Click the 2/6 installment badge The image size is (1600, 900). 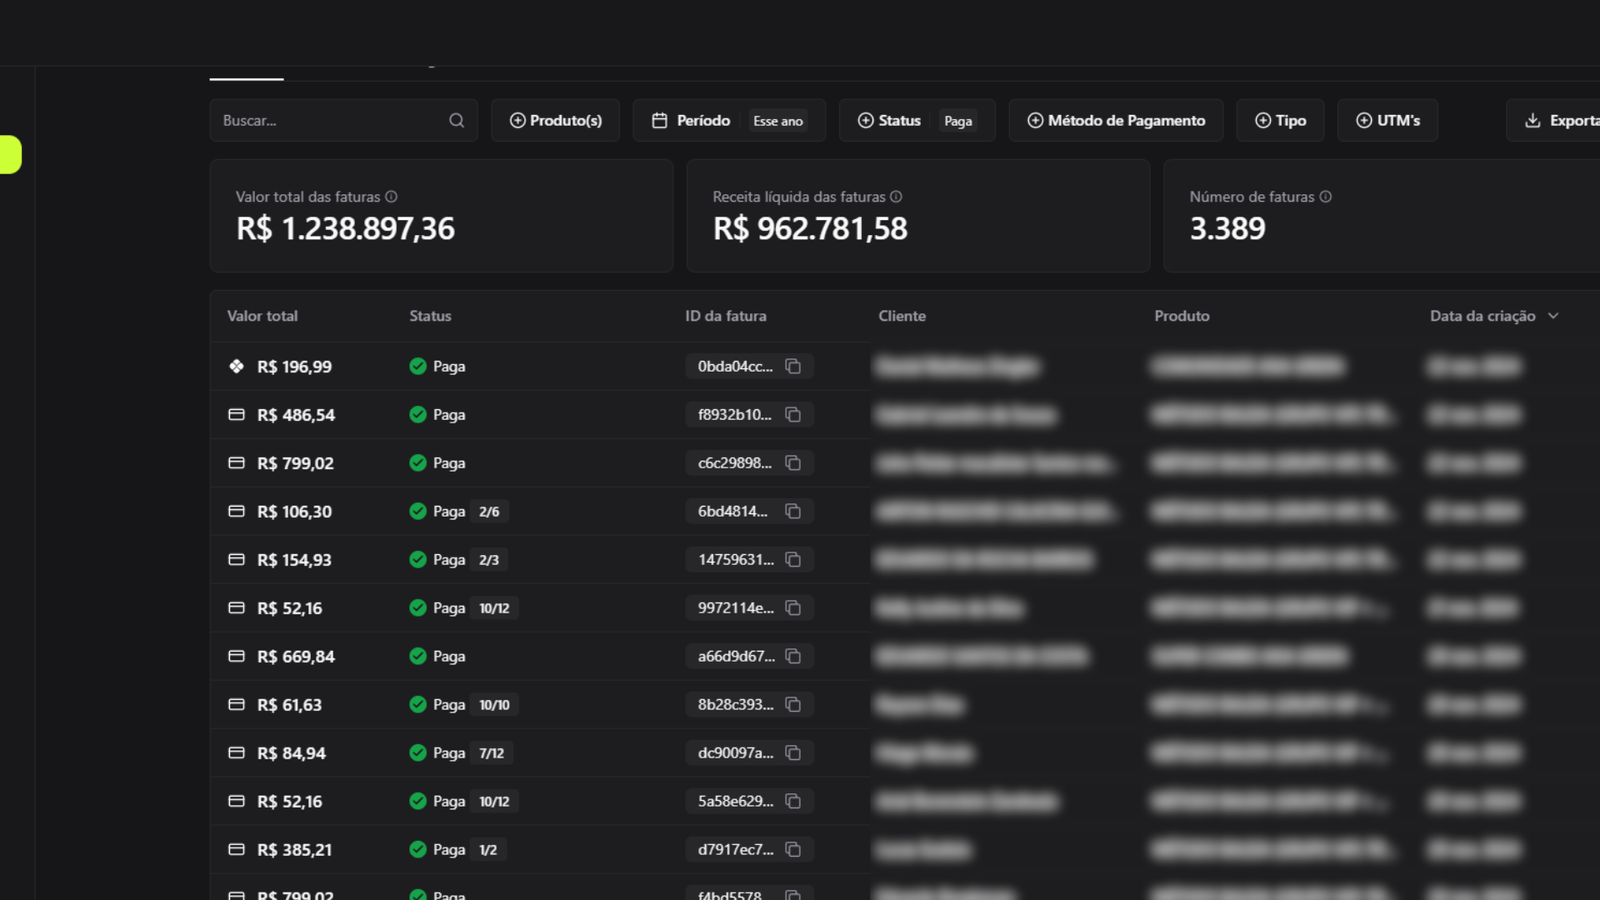489,512
